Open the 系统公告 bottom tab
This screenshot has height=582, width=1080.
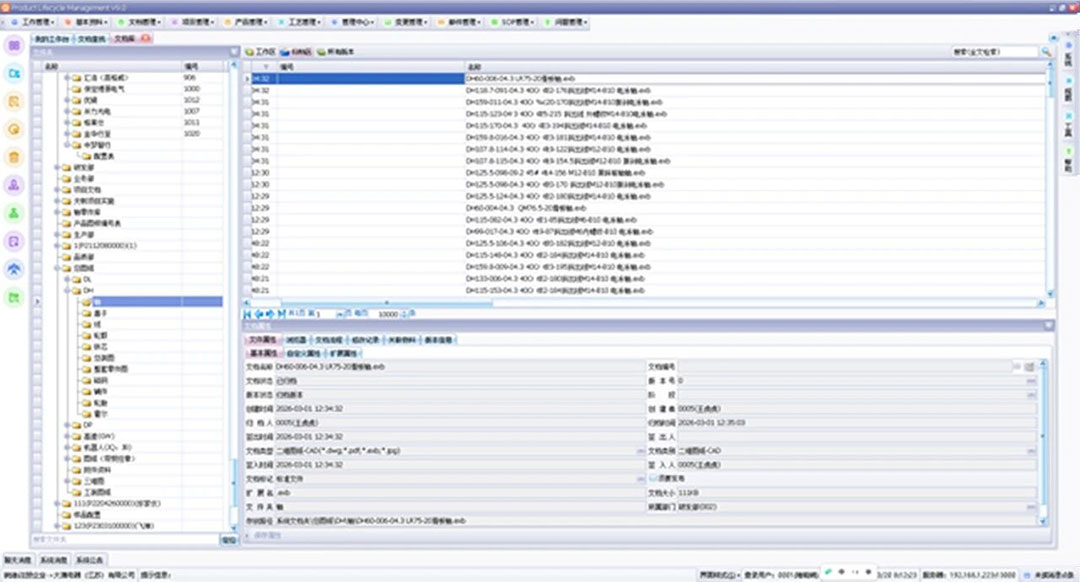tap(90, 560)
